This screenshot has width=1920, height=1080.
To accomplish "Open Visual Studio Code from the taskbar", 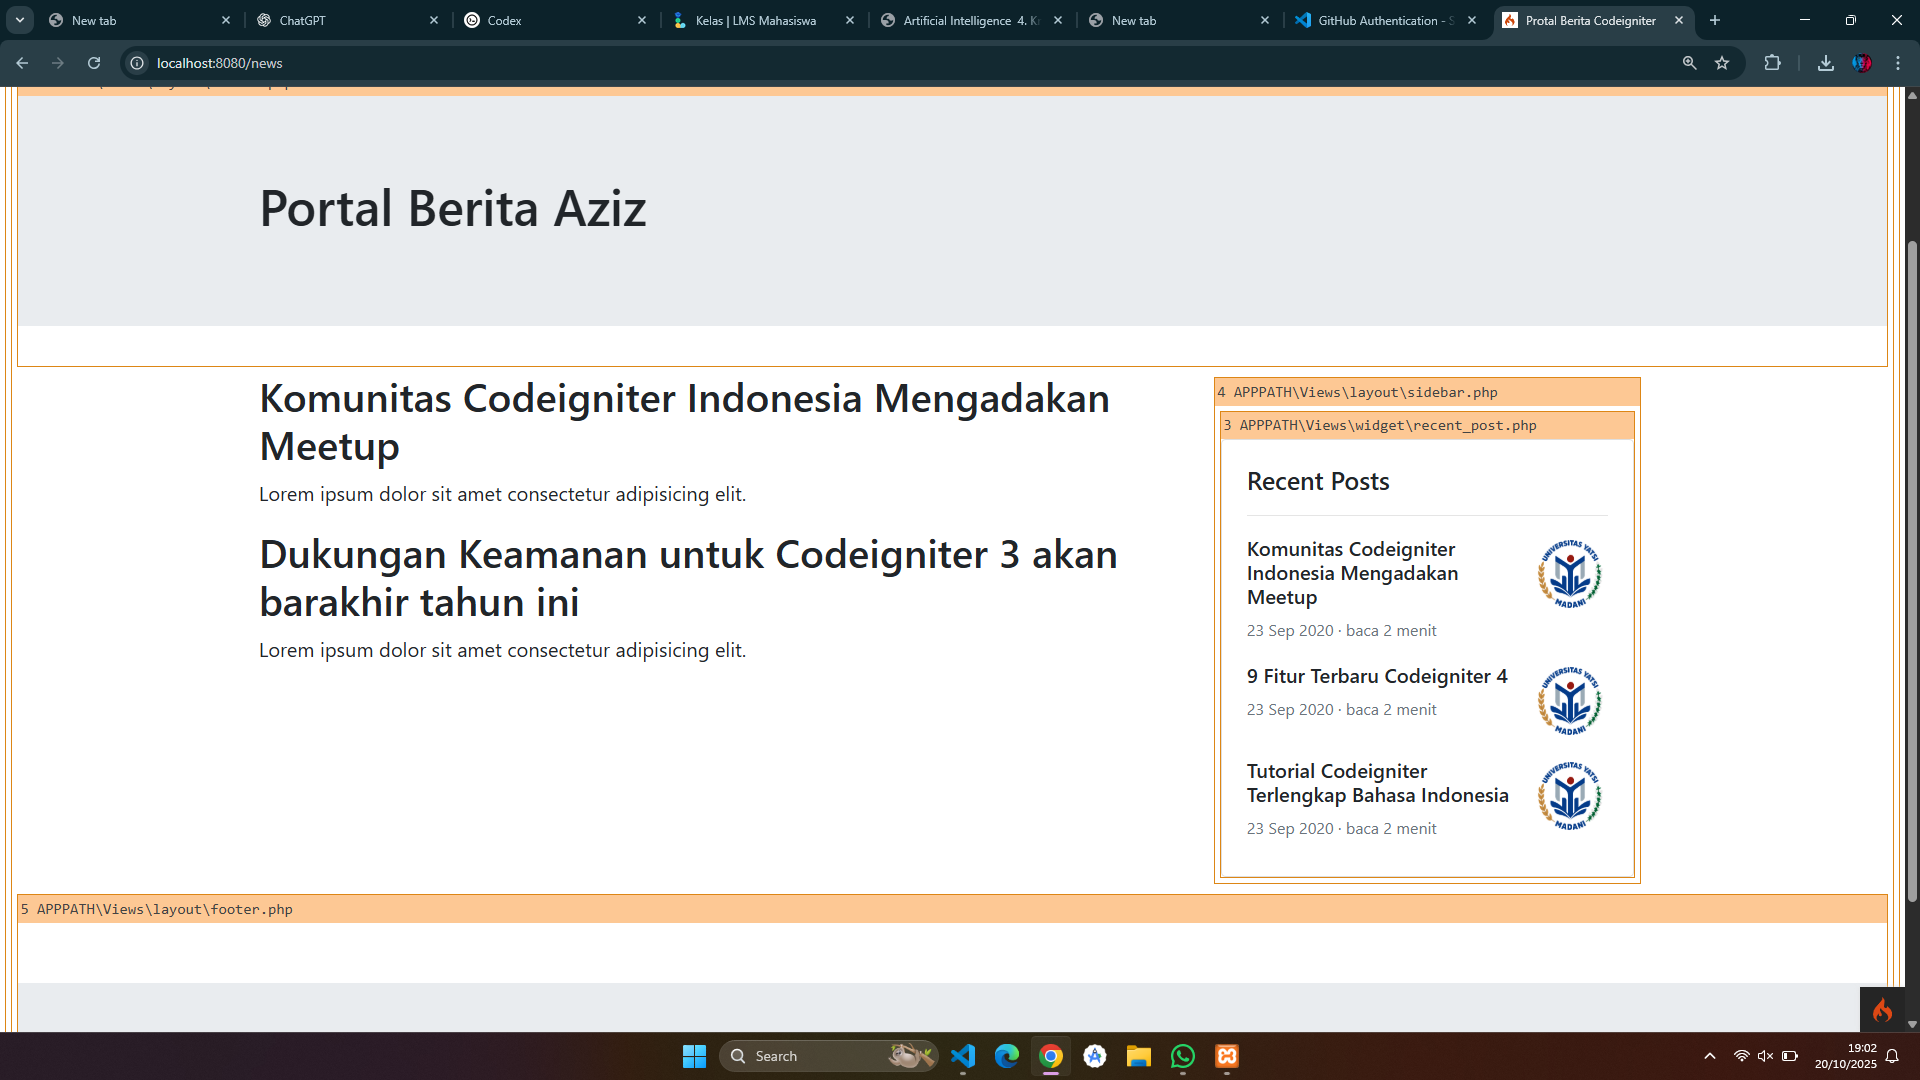I will pos(962,1056).
